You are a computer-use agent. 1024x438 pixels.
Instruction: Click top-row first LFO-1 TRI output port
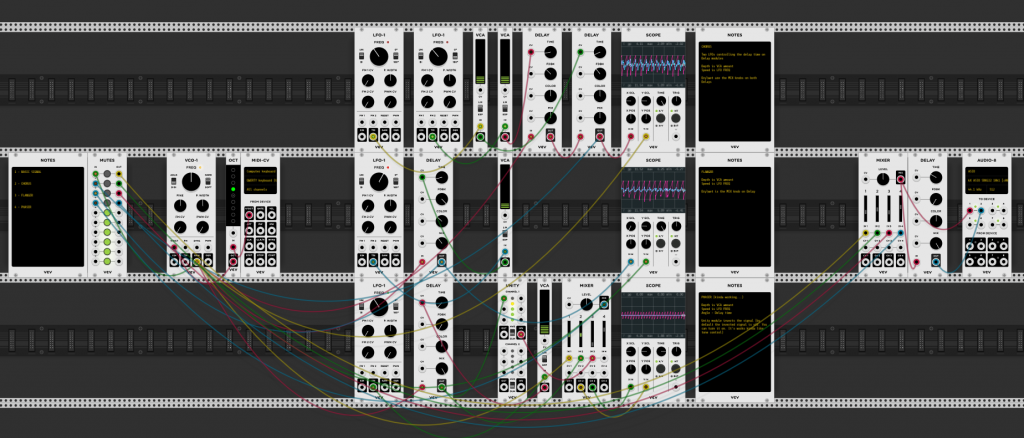tap(373, 136)
